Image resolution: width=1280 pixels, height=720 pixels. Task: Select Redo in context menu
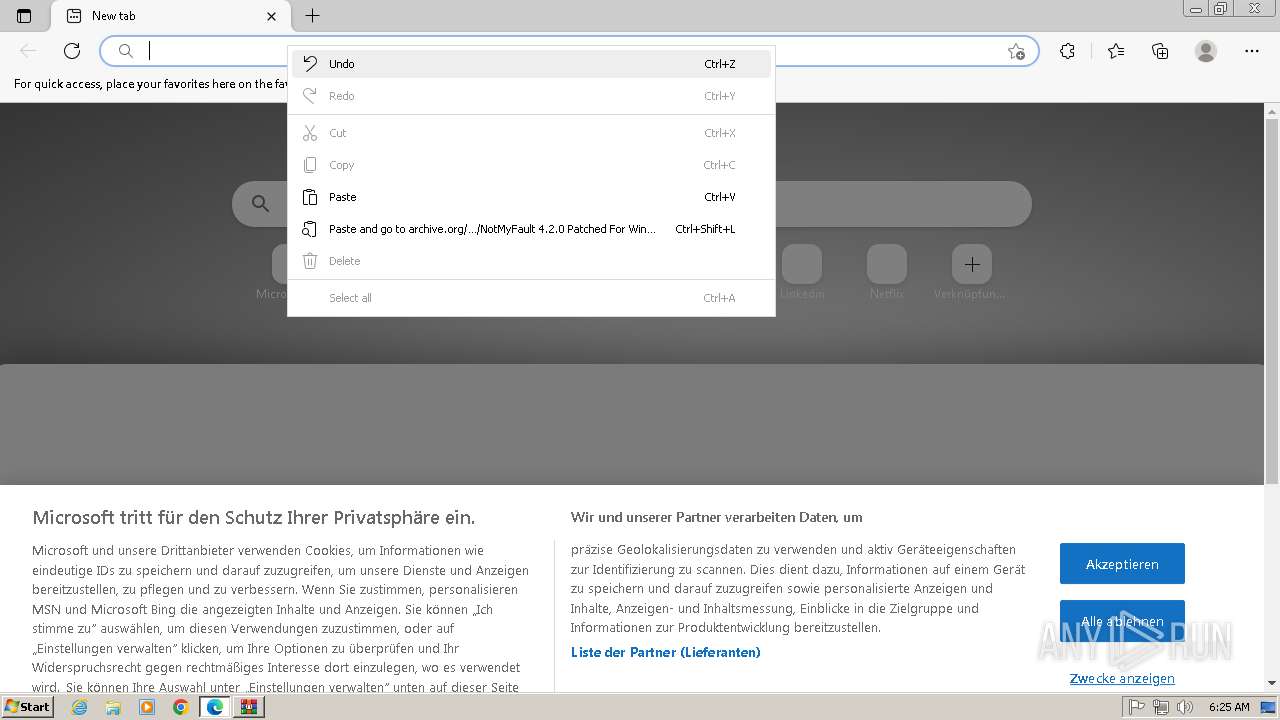531,96
